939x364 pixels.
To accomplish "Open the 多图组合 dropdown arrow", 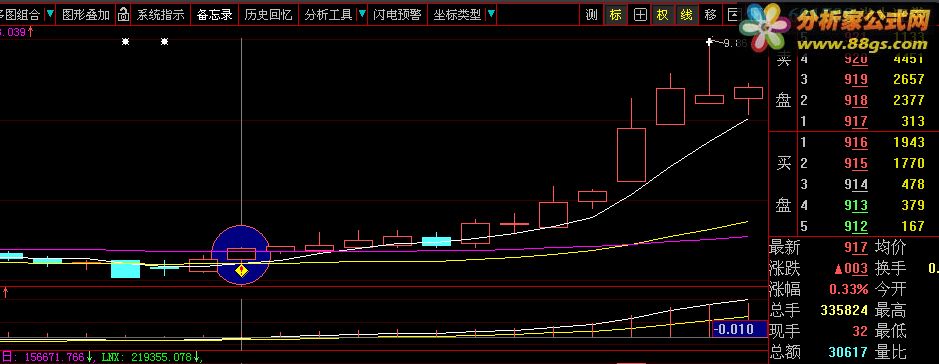I will tap(50, 14).
